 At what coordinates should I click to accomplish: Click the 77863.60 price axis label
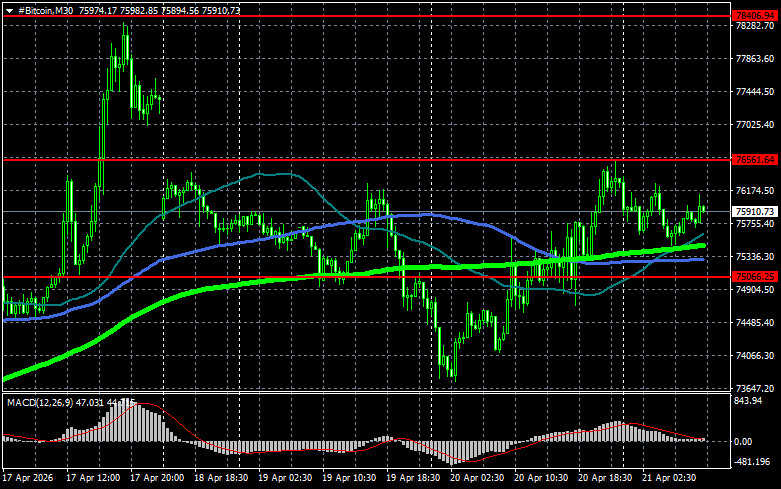click(x=755, y=59)
